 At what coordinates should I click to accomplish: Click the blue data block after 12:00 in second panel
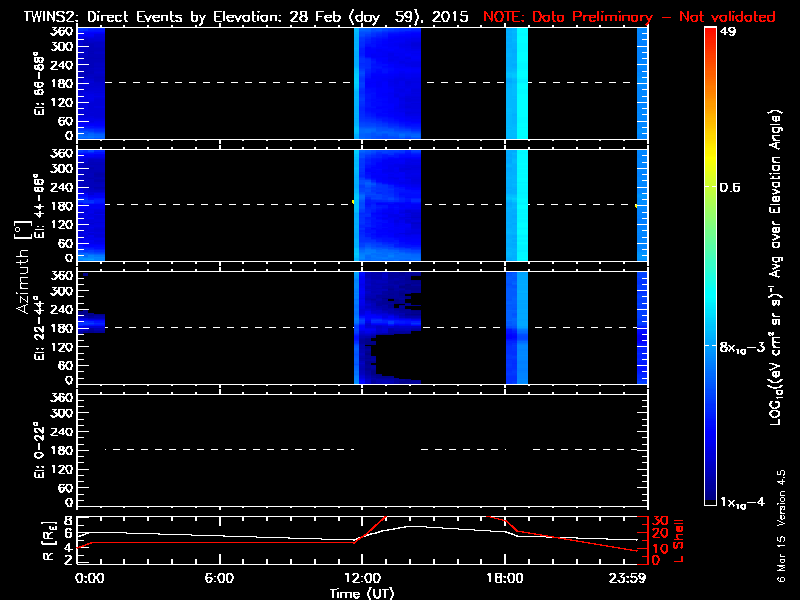(387, 206)
